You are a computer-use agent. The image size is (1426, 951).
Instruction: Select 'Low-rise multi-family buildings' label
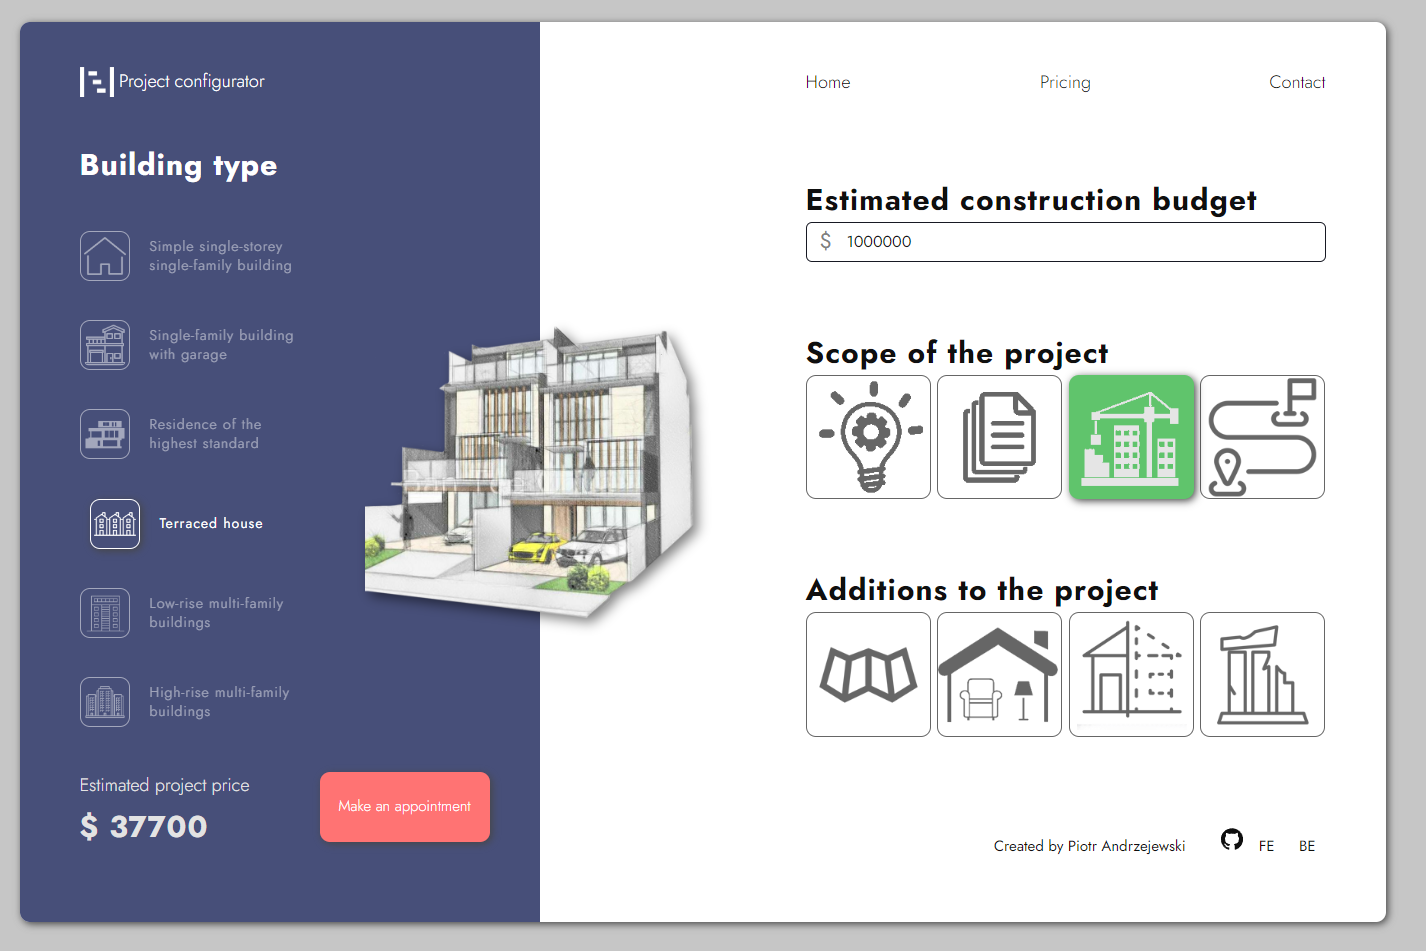pyautogui.click(x=216, y=613)
